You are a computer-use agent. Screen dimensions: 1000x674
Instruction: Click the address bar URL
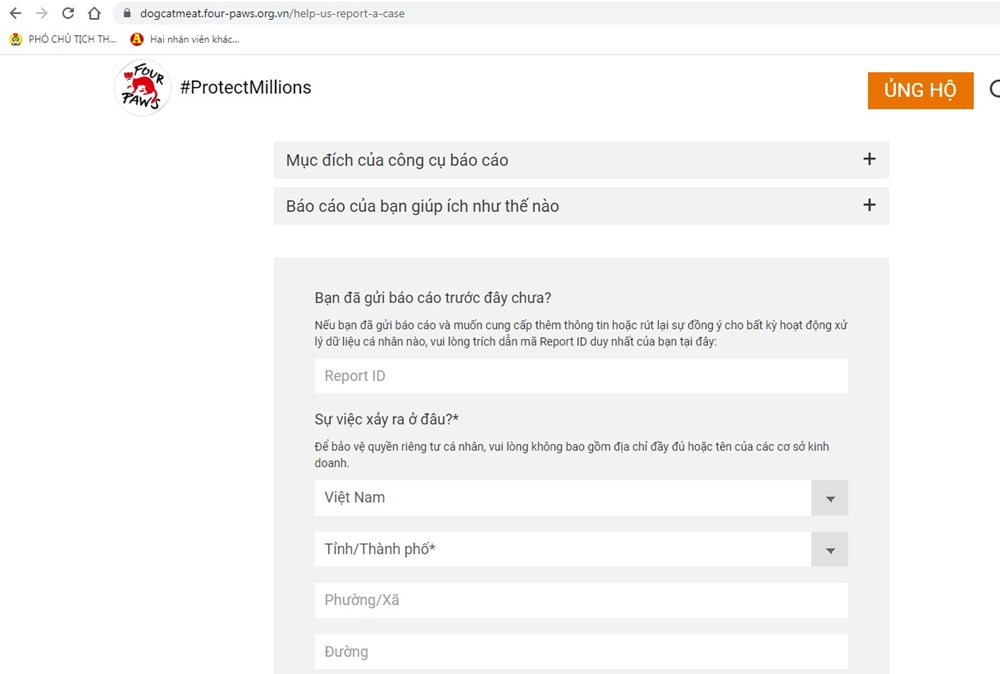pos(272,13)
